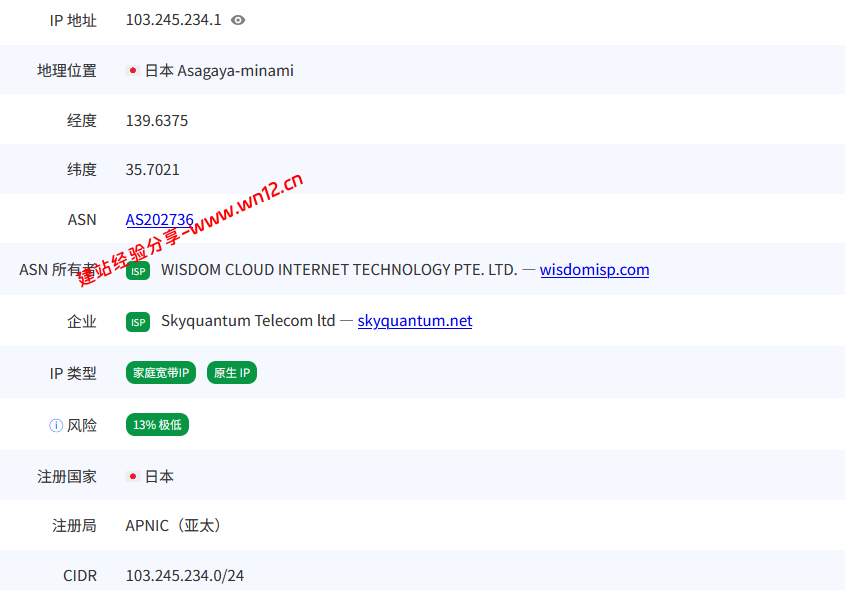Click the longitude value 139.6375

pyautogui.click(x=157, y=121)
